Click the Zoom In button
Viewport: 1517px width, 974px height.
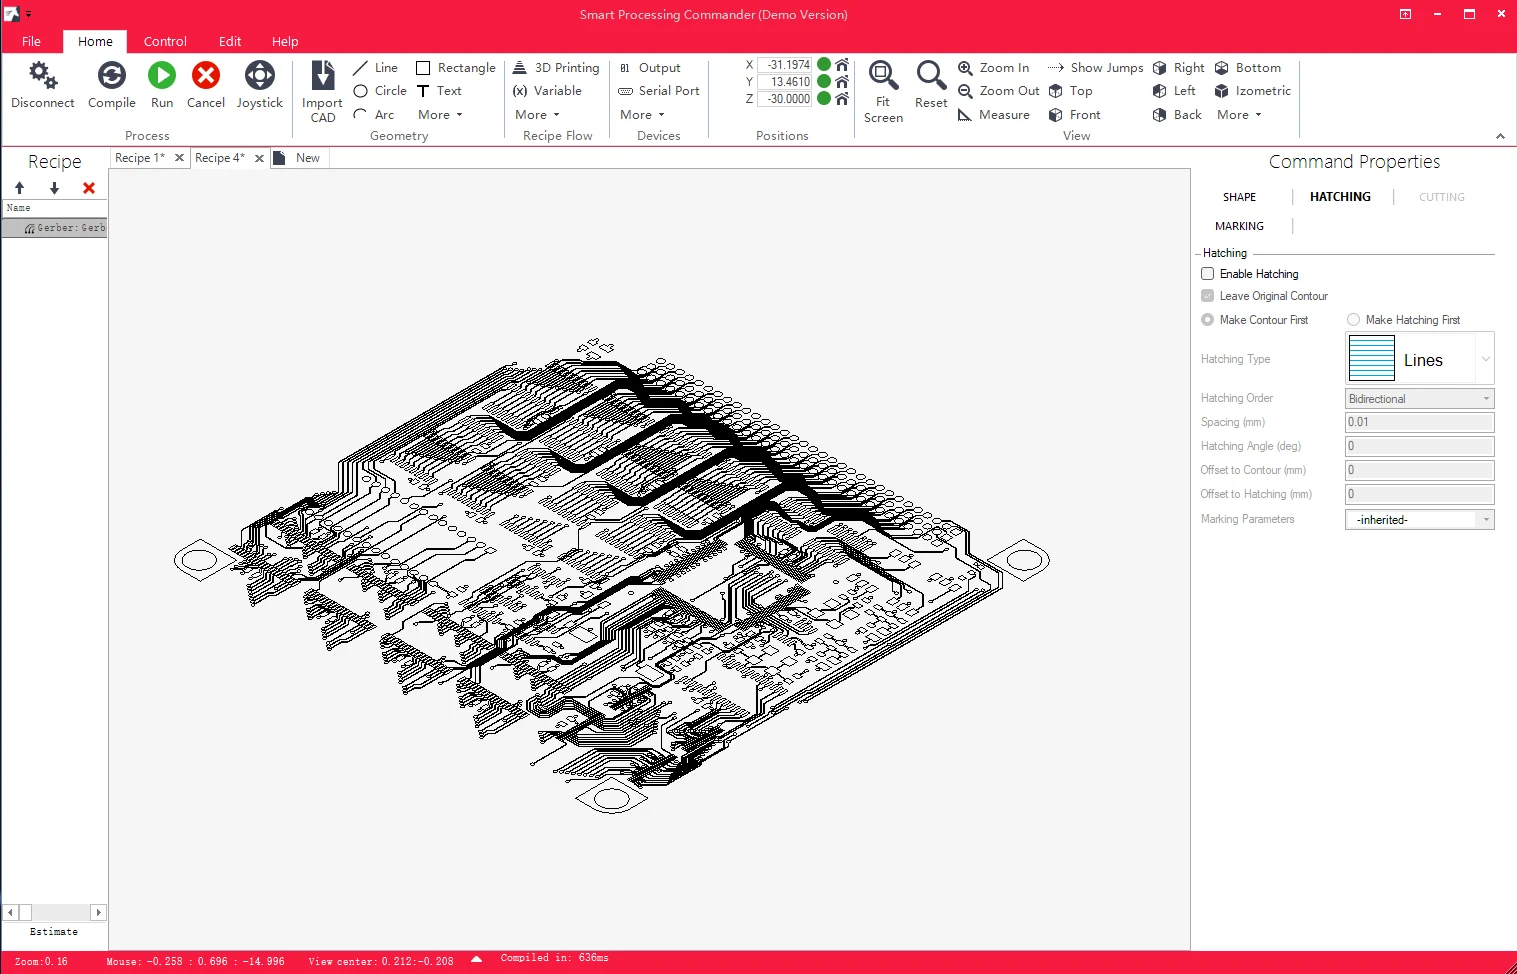click(x=994, y=68)
